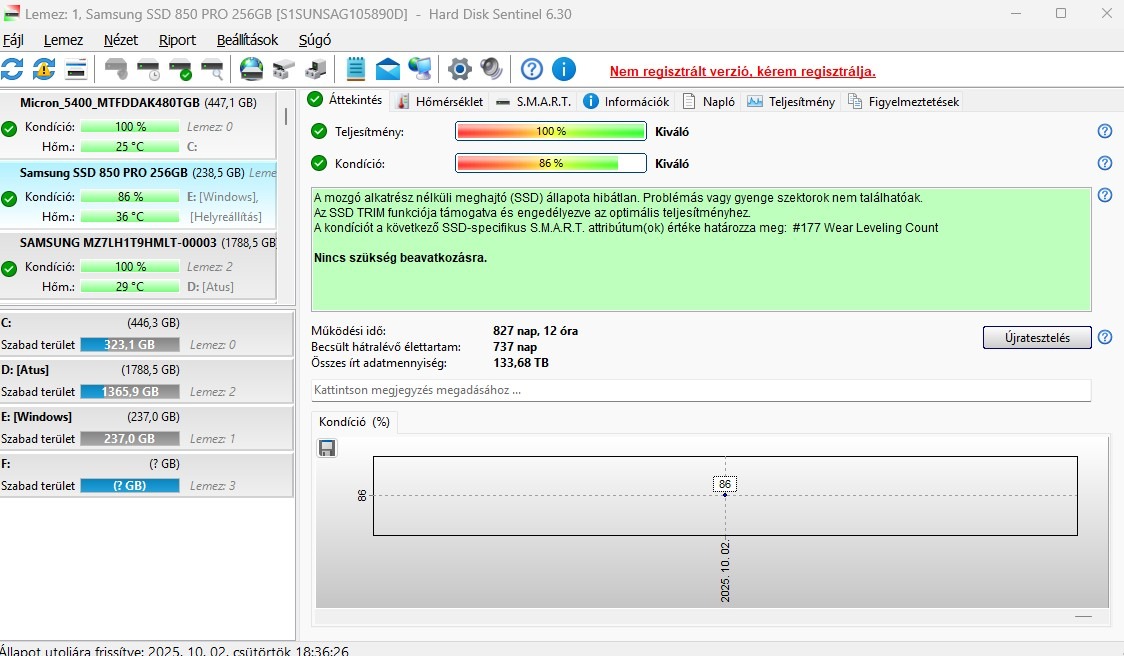1124x656 pixels.
Task: Switch to the Információk tab
Action: (627, 102)
